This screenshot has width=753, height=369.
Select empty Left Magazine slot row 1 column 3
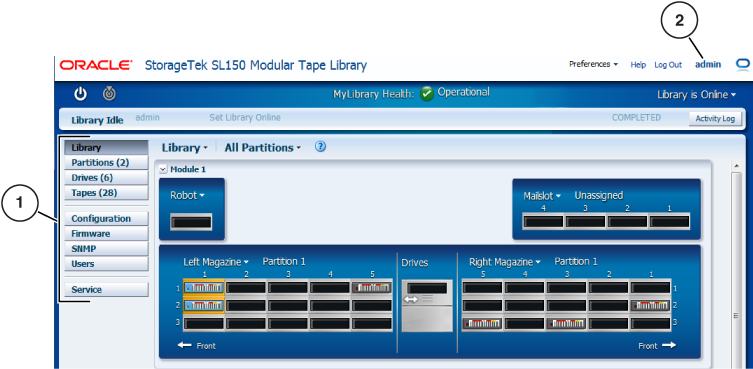coord(288,287)
